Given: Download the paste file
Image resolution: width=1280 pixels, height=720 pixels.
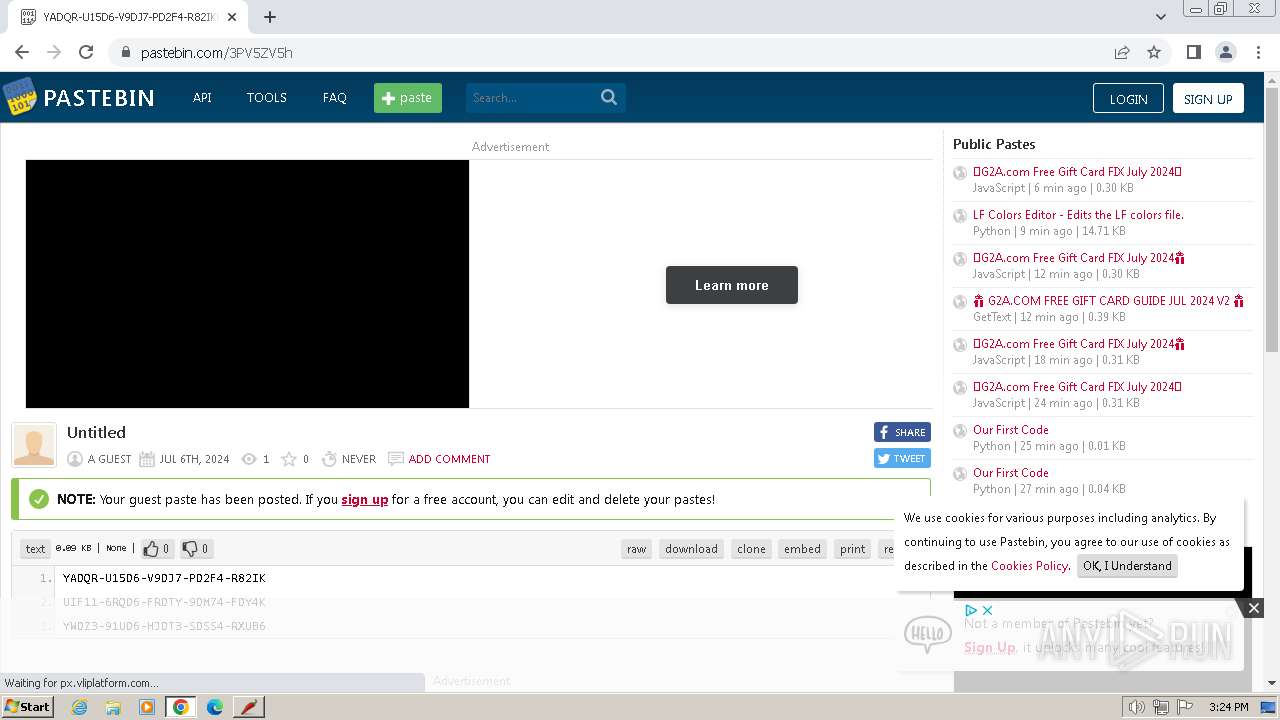Looking at the screenshot, I should coord(691,549).
